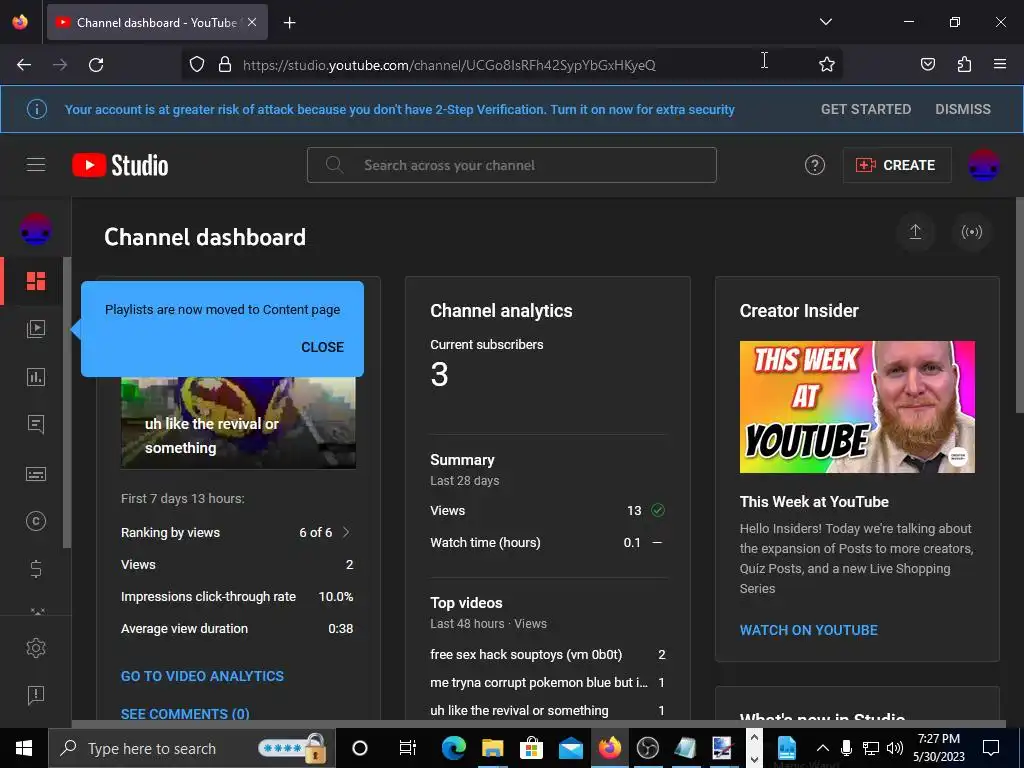Reload the page with the refresh icon

point(96,65)
